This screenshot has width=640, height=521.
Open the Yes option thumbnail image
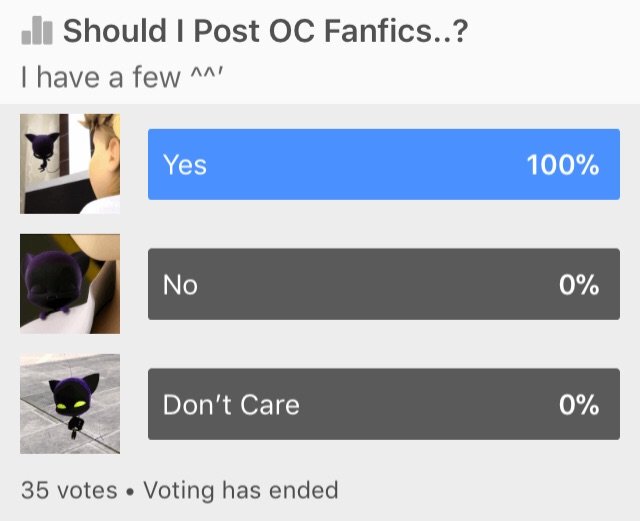[70, 164]
